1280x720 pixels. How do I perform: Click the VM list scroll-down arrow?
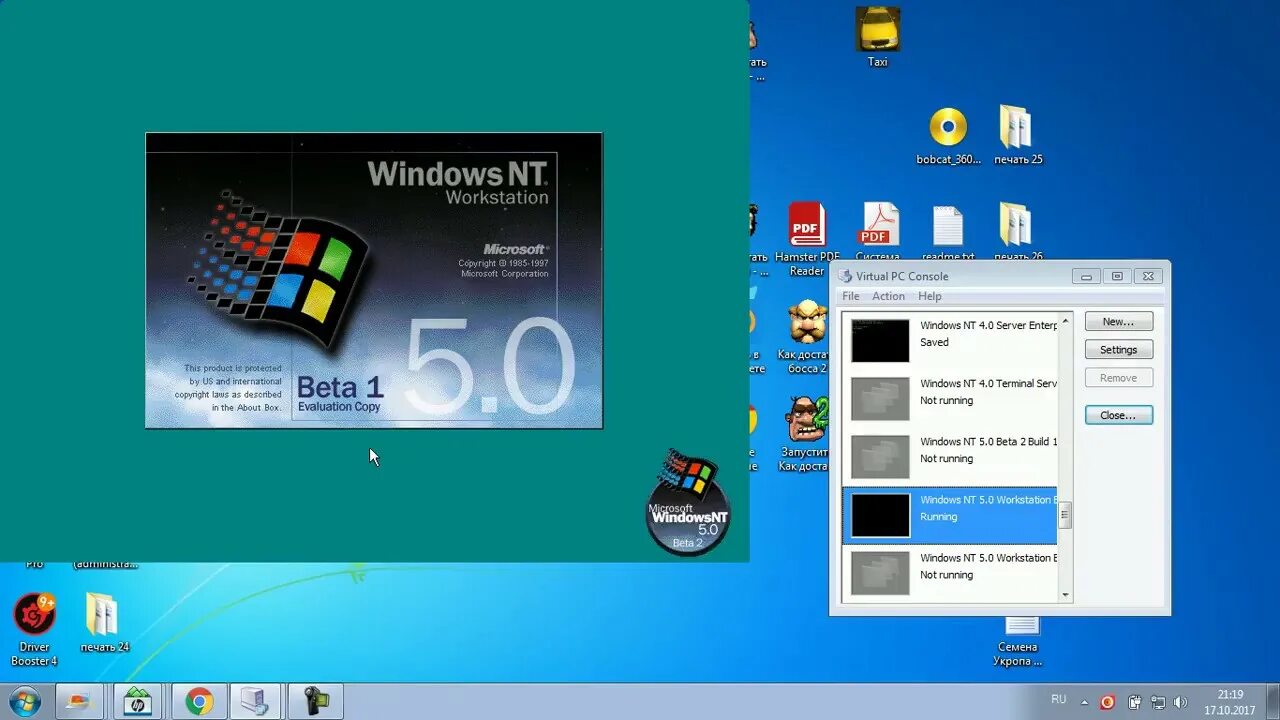tap(1065, 594)
